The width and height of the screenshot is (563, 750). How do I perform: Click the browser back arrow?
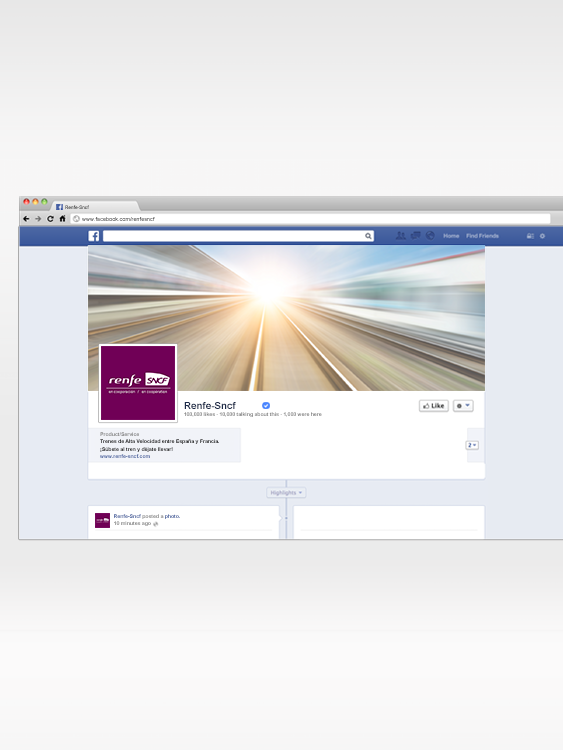[26, 219]
